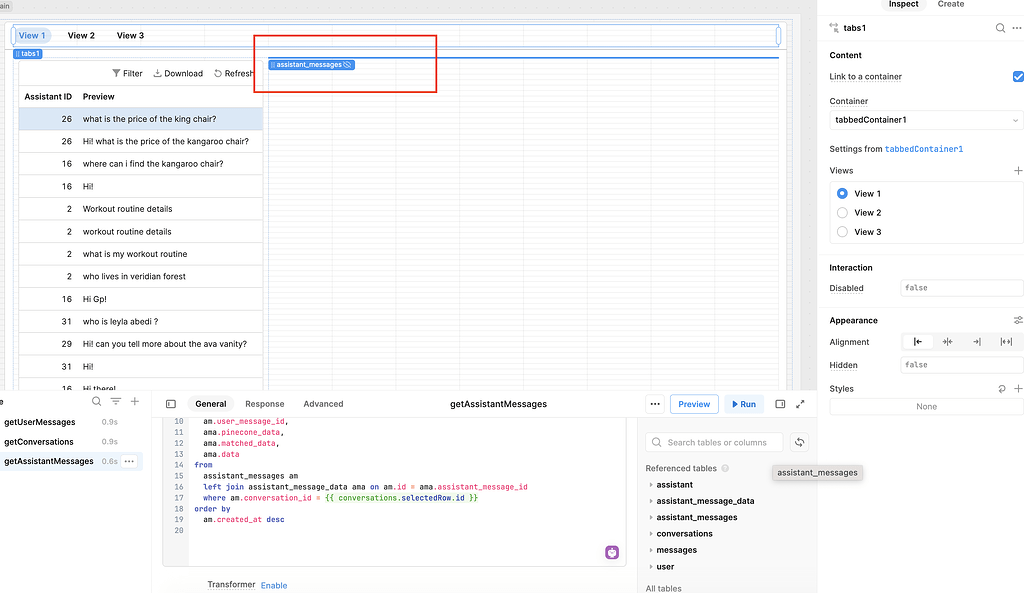Expand the conversations table
Screen dimensions: 1024x593
point(651,534)
